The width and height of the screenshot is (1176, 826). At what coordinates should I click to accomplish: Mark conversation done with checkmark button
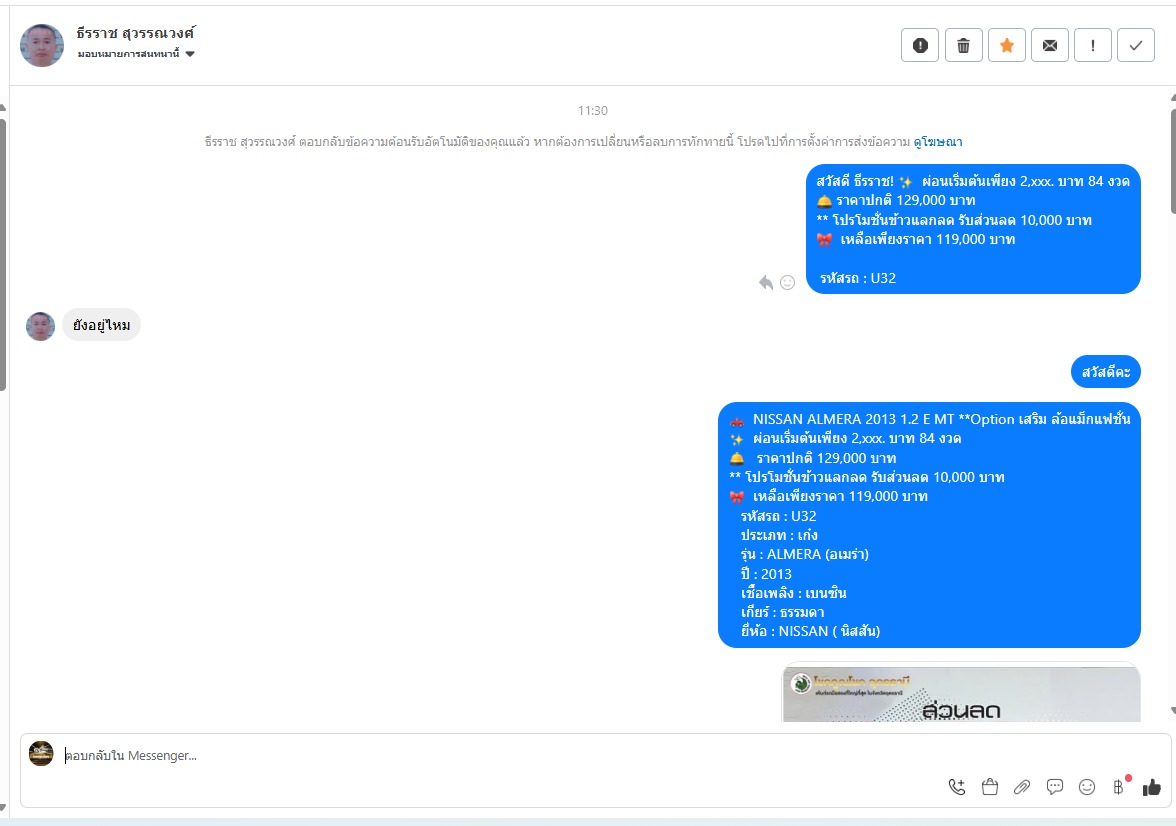pyautogui.click(x=1136, y=46)
